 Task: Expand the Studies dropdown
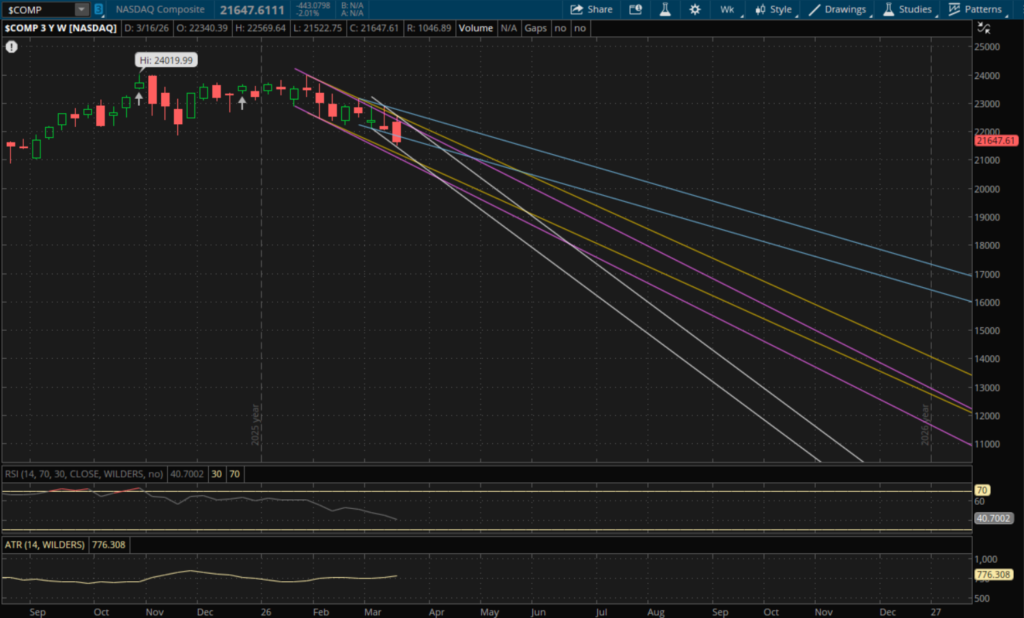pos(907,9)
